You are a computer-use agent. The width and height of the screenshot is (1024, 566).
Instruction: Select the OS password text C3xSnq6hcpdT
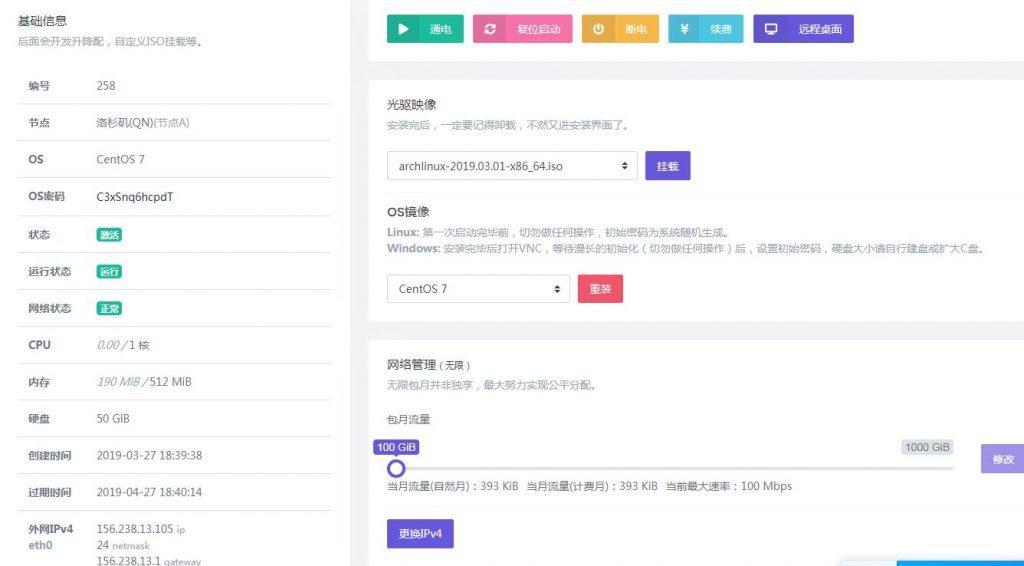point(135,197)
